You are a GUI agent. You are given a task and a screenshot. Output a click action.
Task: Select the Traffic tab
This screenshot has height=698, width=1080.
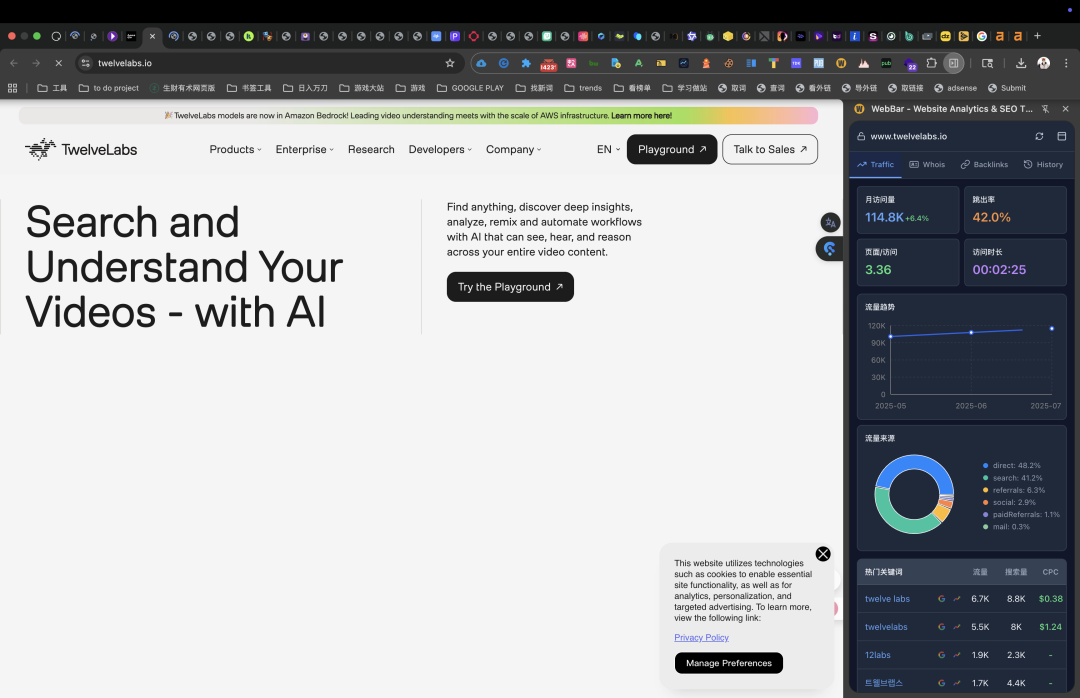pyautogui.click(x=875, y=165)
